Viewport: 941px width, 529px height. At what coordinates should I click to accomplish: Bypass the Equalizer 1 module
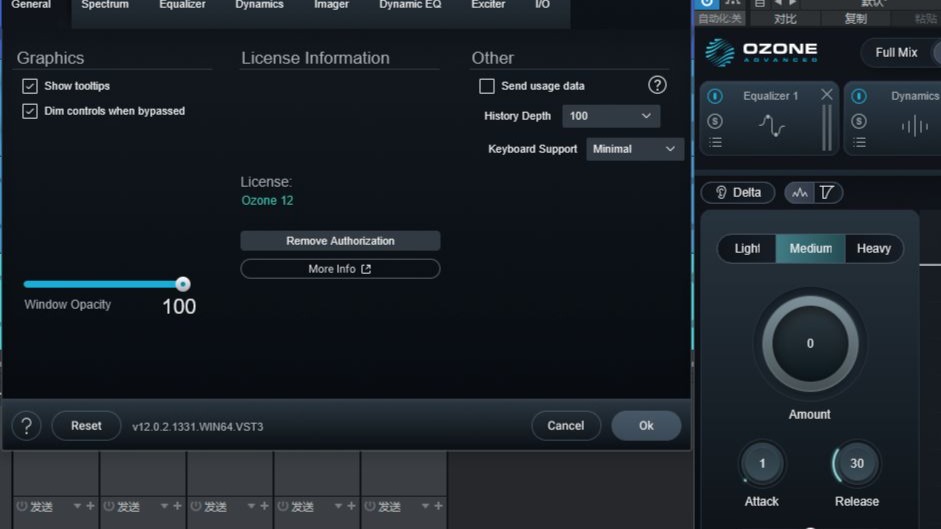715,96
